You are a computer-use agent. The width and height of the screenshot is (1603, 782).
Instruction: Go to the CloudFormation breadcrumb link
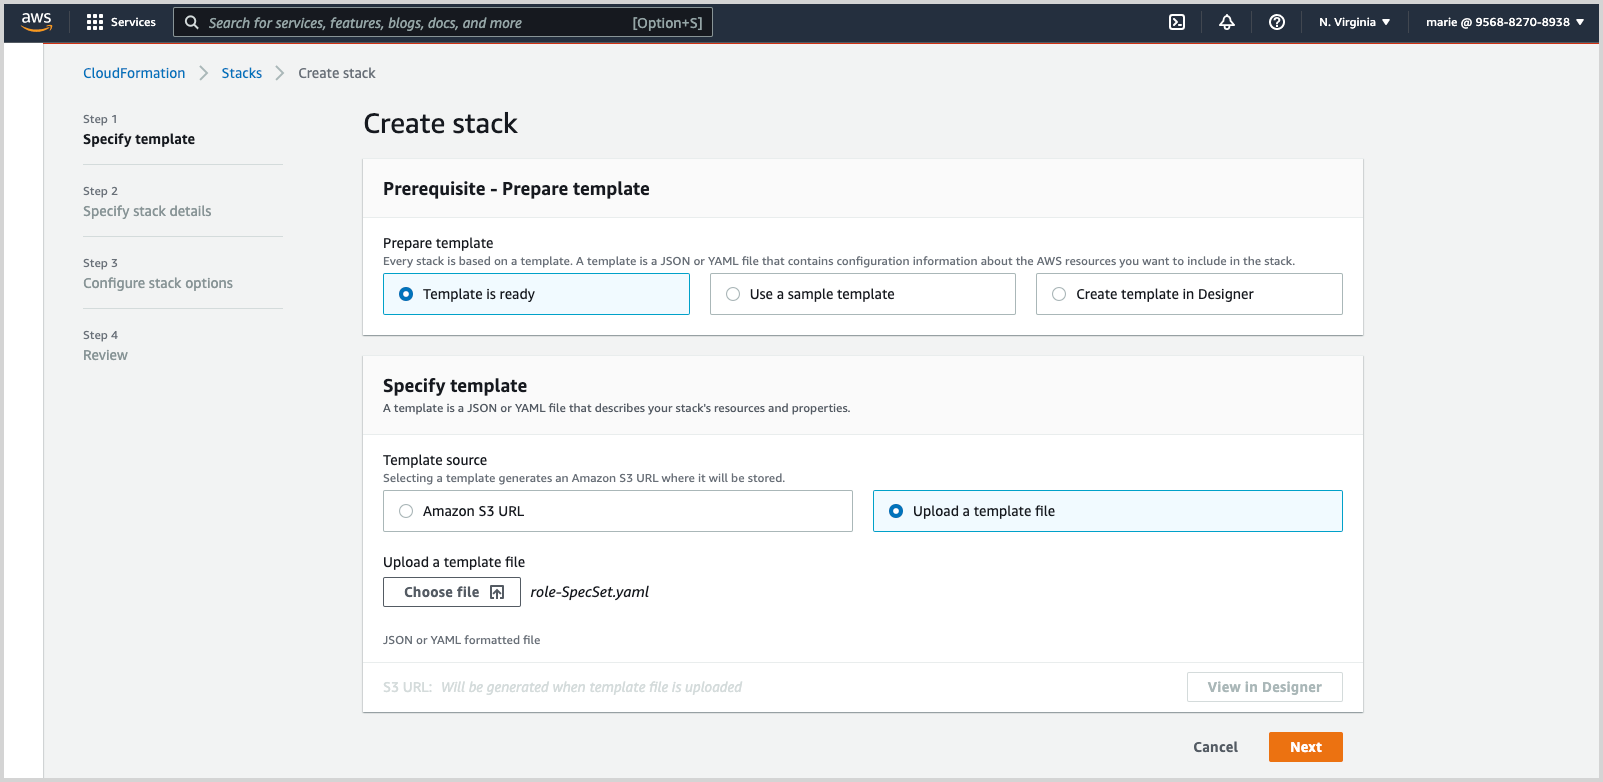pyautogui.click(x=134, y=73)
